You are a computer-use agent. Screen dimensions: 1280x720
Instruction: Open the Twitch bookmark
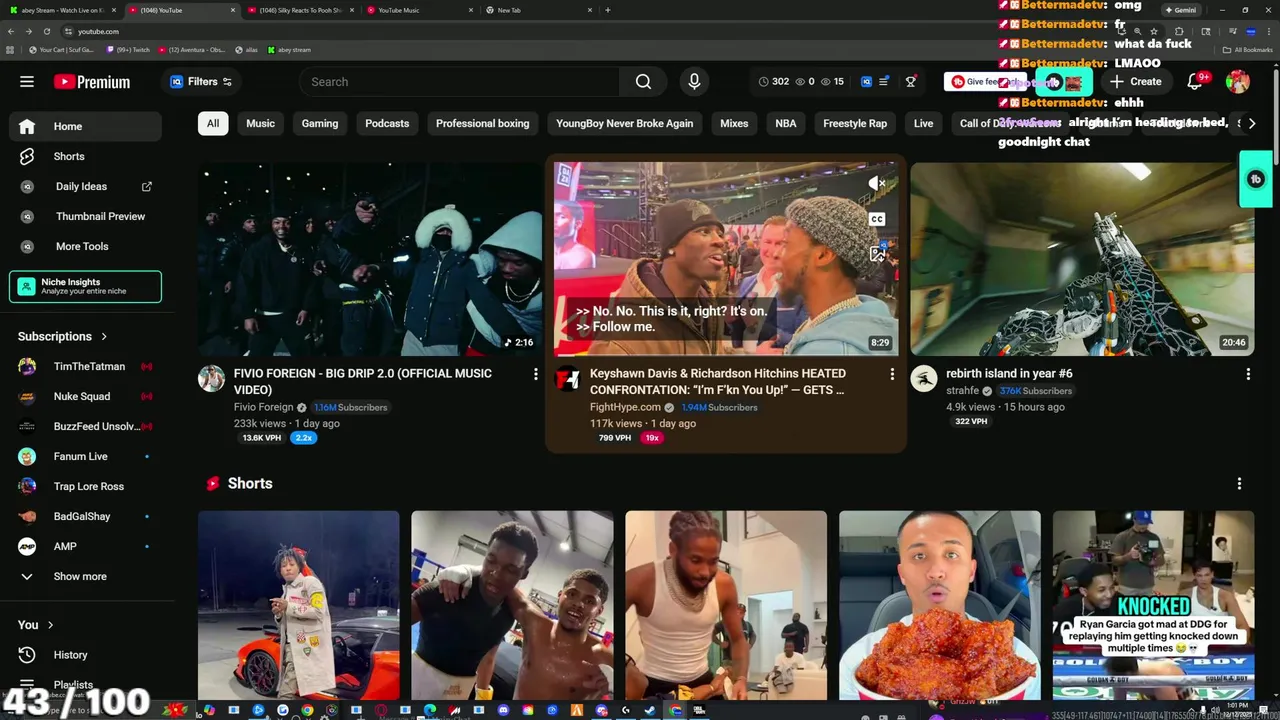[128, 49]
